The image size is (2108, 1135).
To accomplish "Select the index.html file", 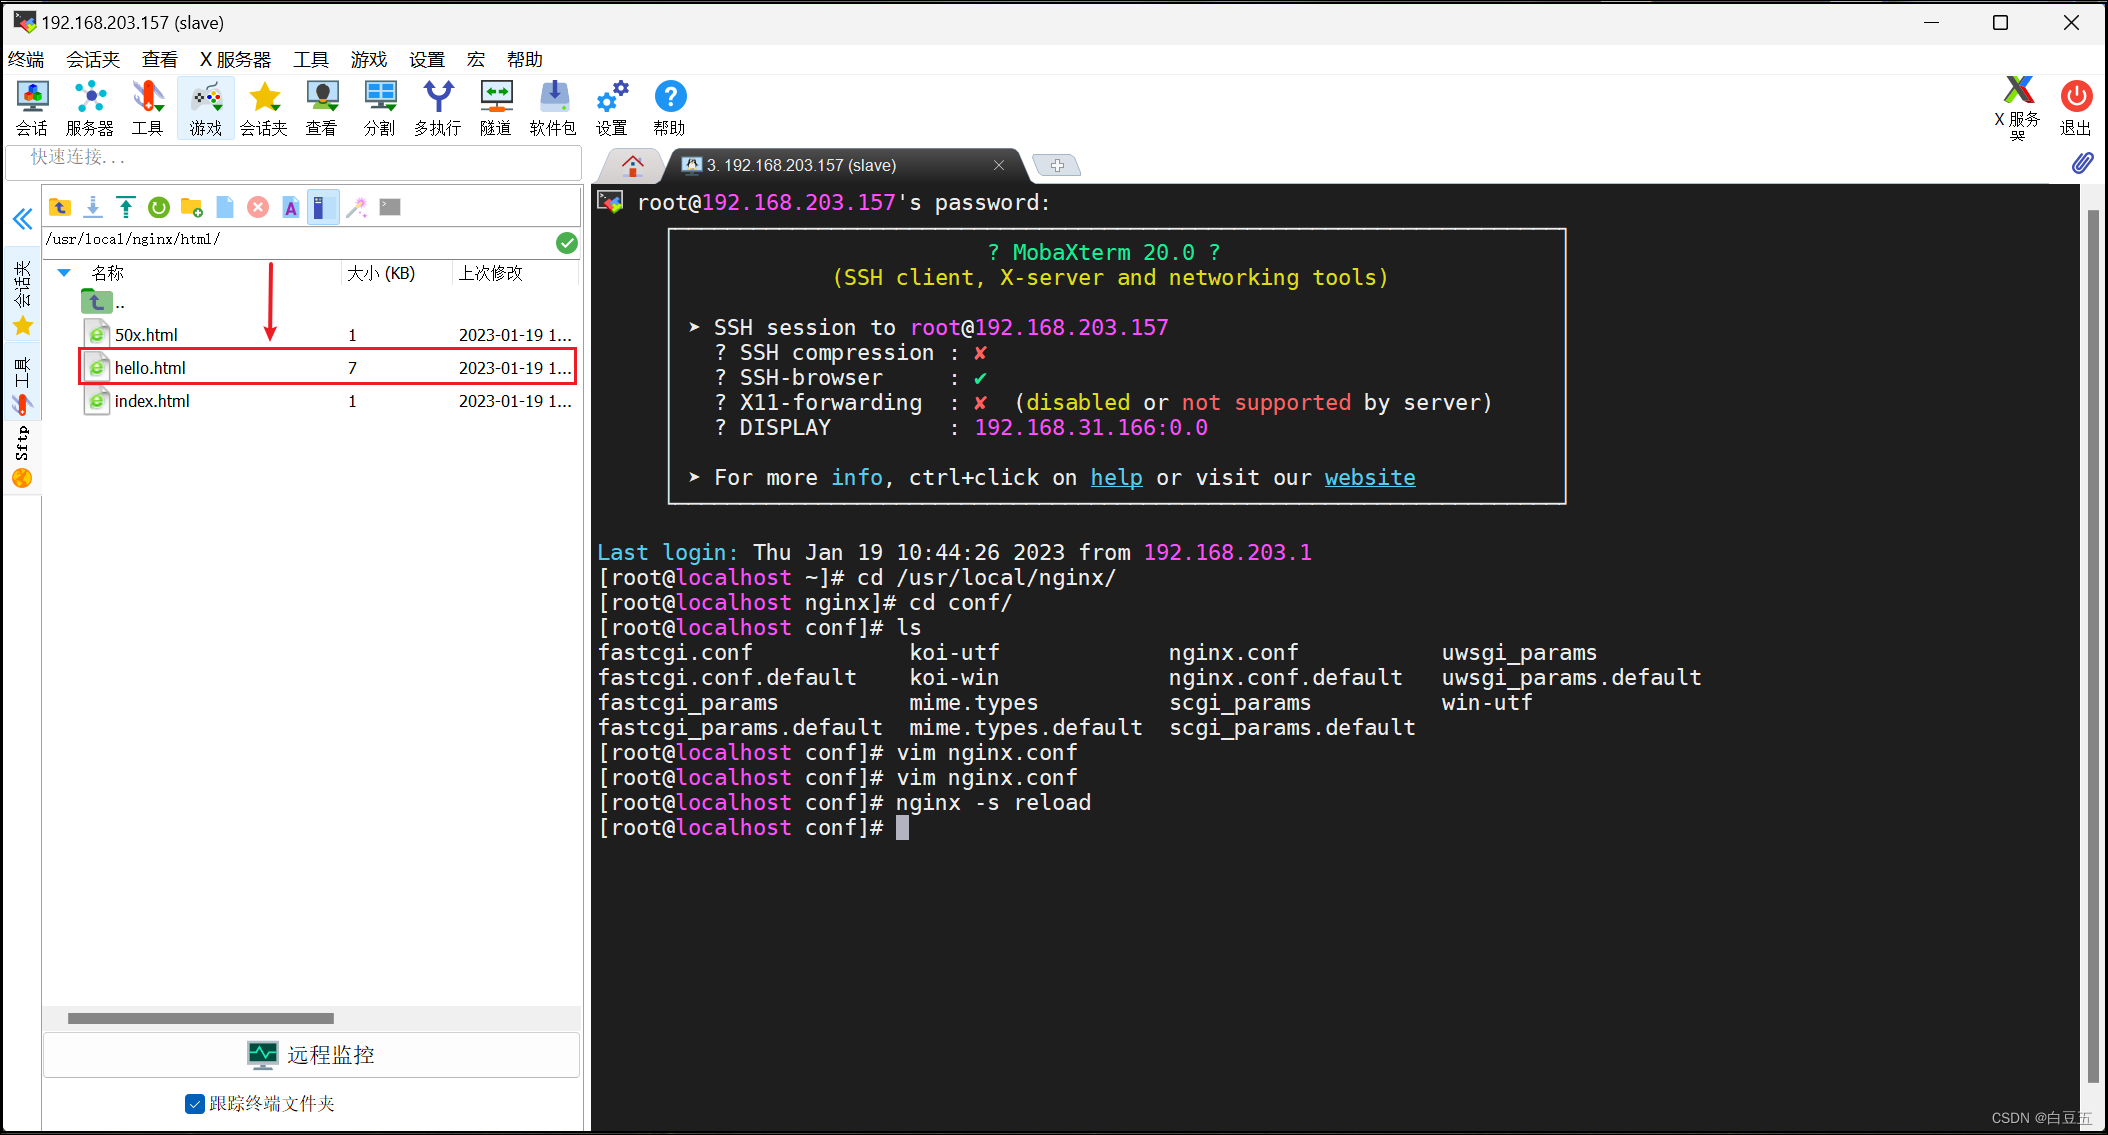I will 328,401.
